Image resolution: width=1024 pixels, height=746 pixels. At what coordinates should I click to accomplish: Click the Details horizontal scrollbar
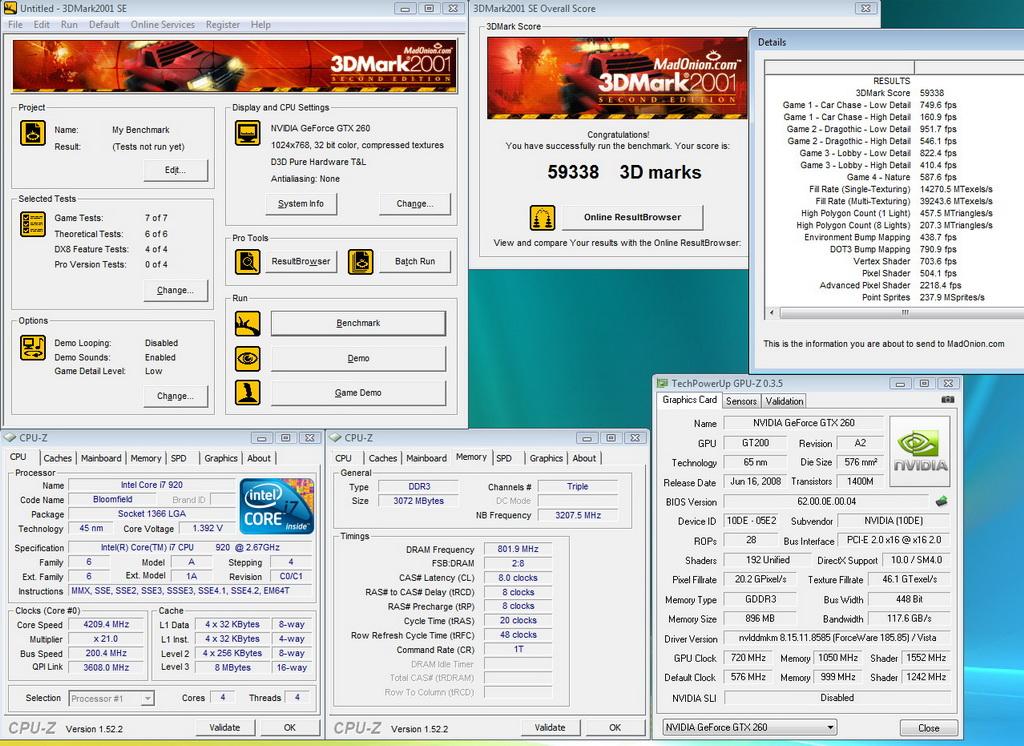(901, 312)
